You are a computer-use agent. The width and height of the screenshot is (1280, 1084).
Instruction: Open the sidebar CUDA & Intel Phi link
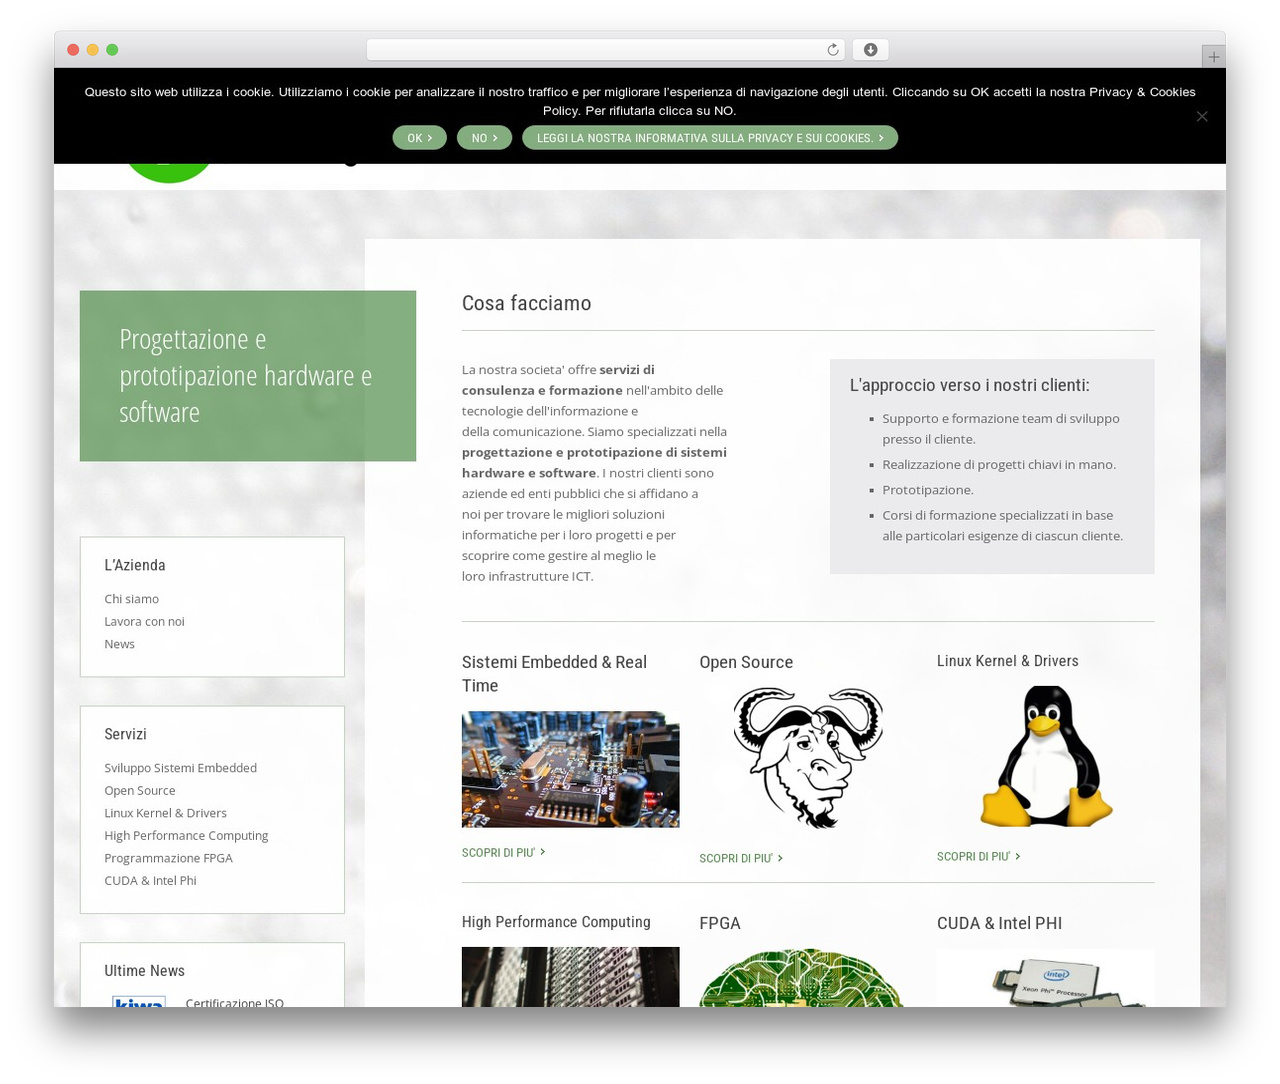pos(150,880)
